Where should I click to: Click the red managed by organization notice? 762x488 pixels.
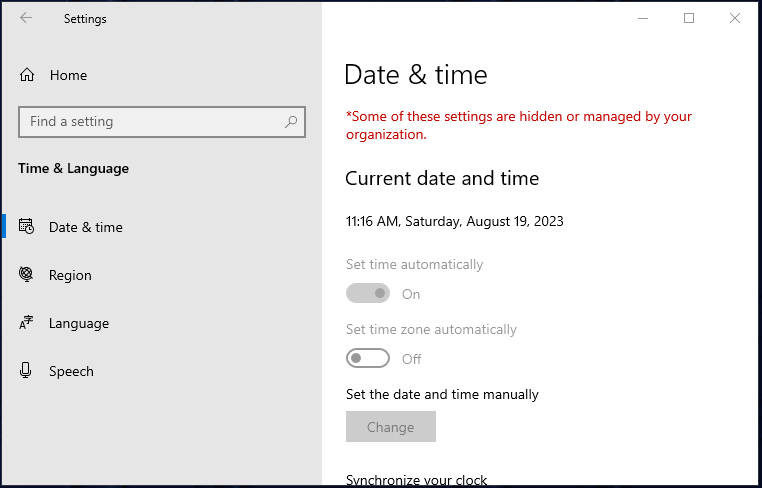519,125
